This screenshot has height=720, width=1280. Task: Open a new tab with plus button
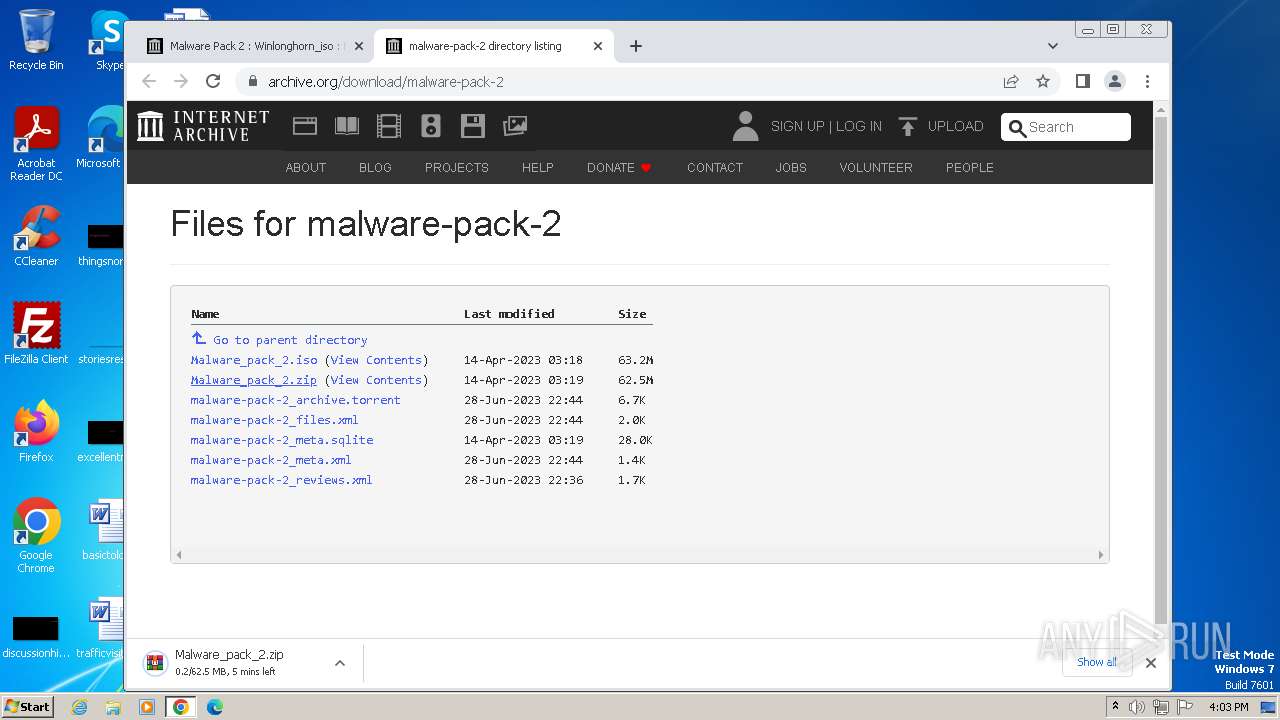[x=636, y=46]
